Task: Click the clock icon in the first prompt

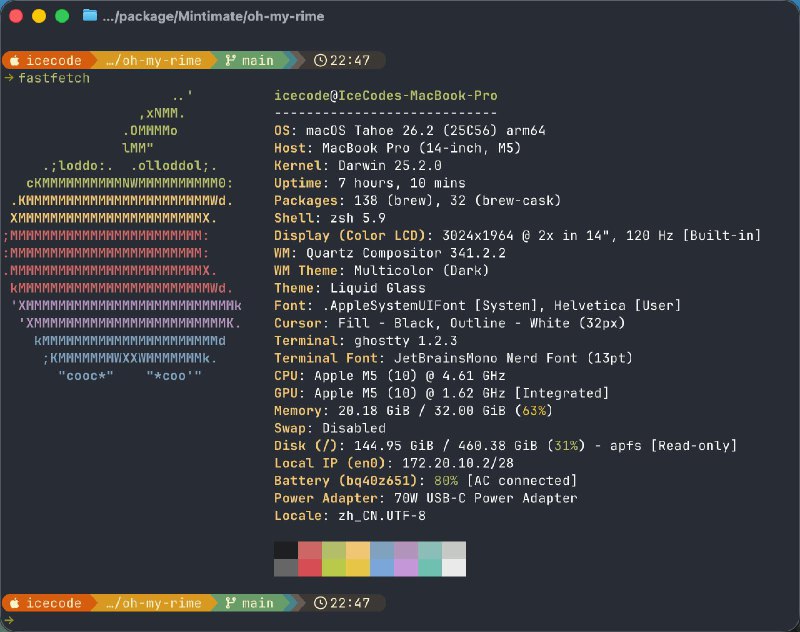Action: click(x=320, y=60)
